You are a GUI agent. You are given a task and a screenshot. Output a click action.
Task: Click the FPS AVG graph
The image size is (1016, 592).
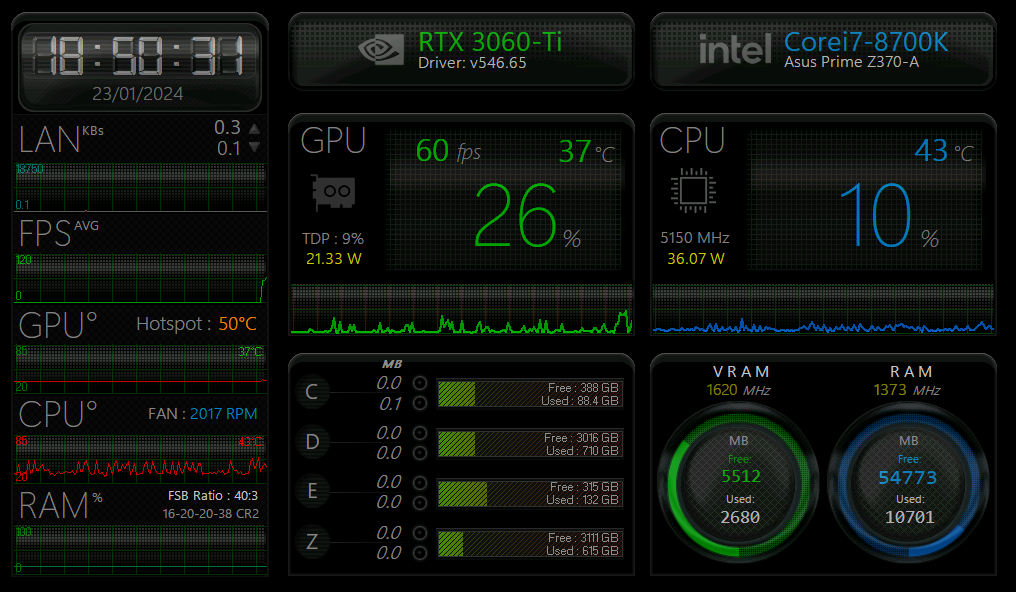(140, 279)
